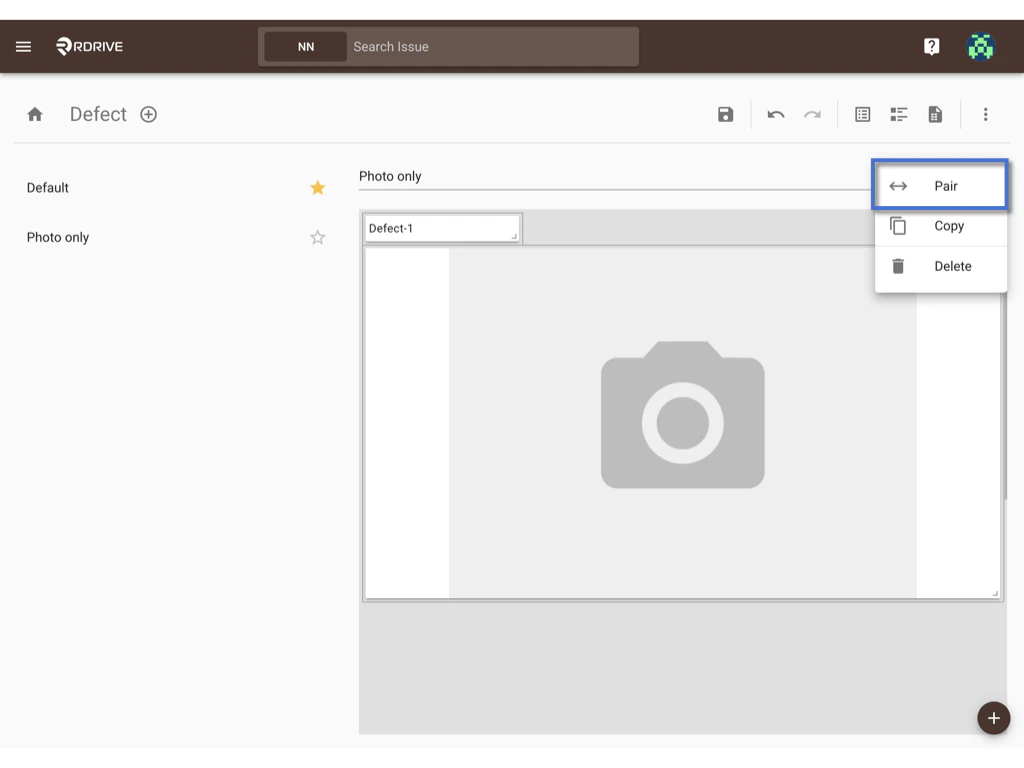Open the home screen via house icon
This screenshot has height=768, width=1024.
click(35, 114)
